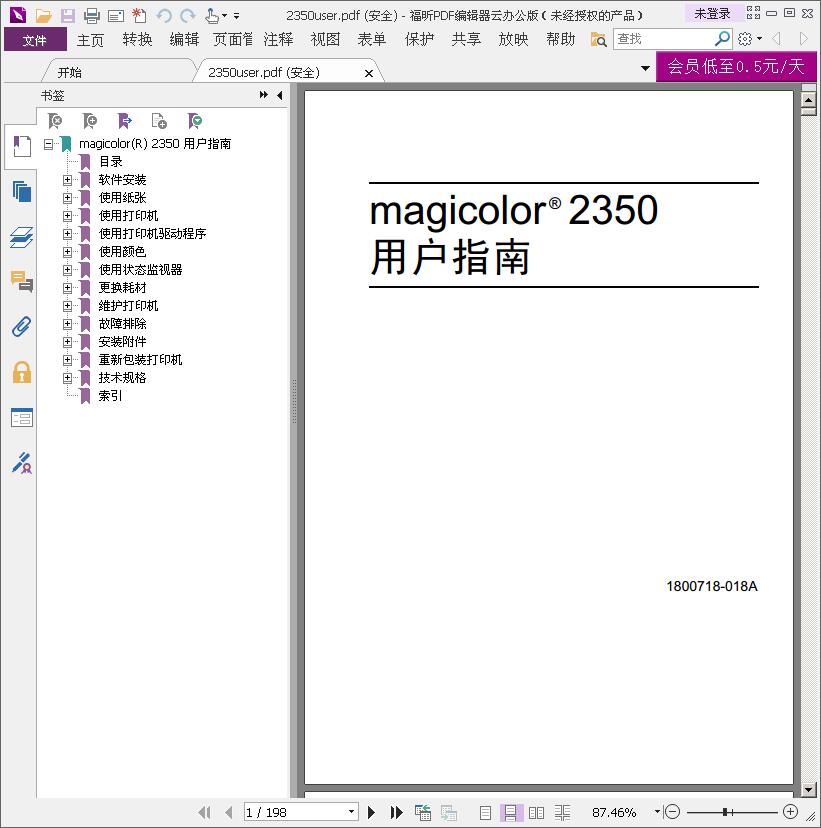821x828 pixels.
Task: Open the 索引 bookmark
Action: [110, 396]
